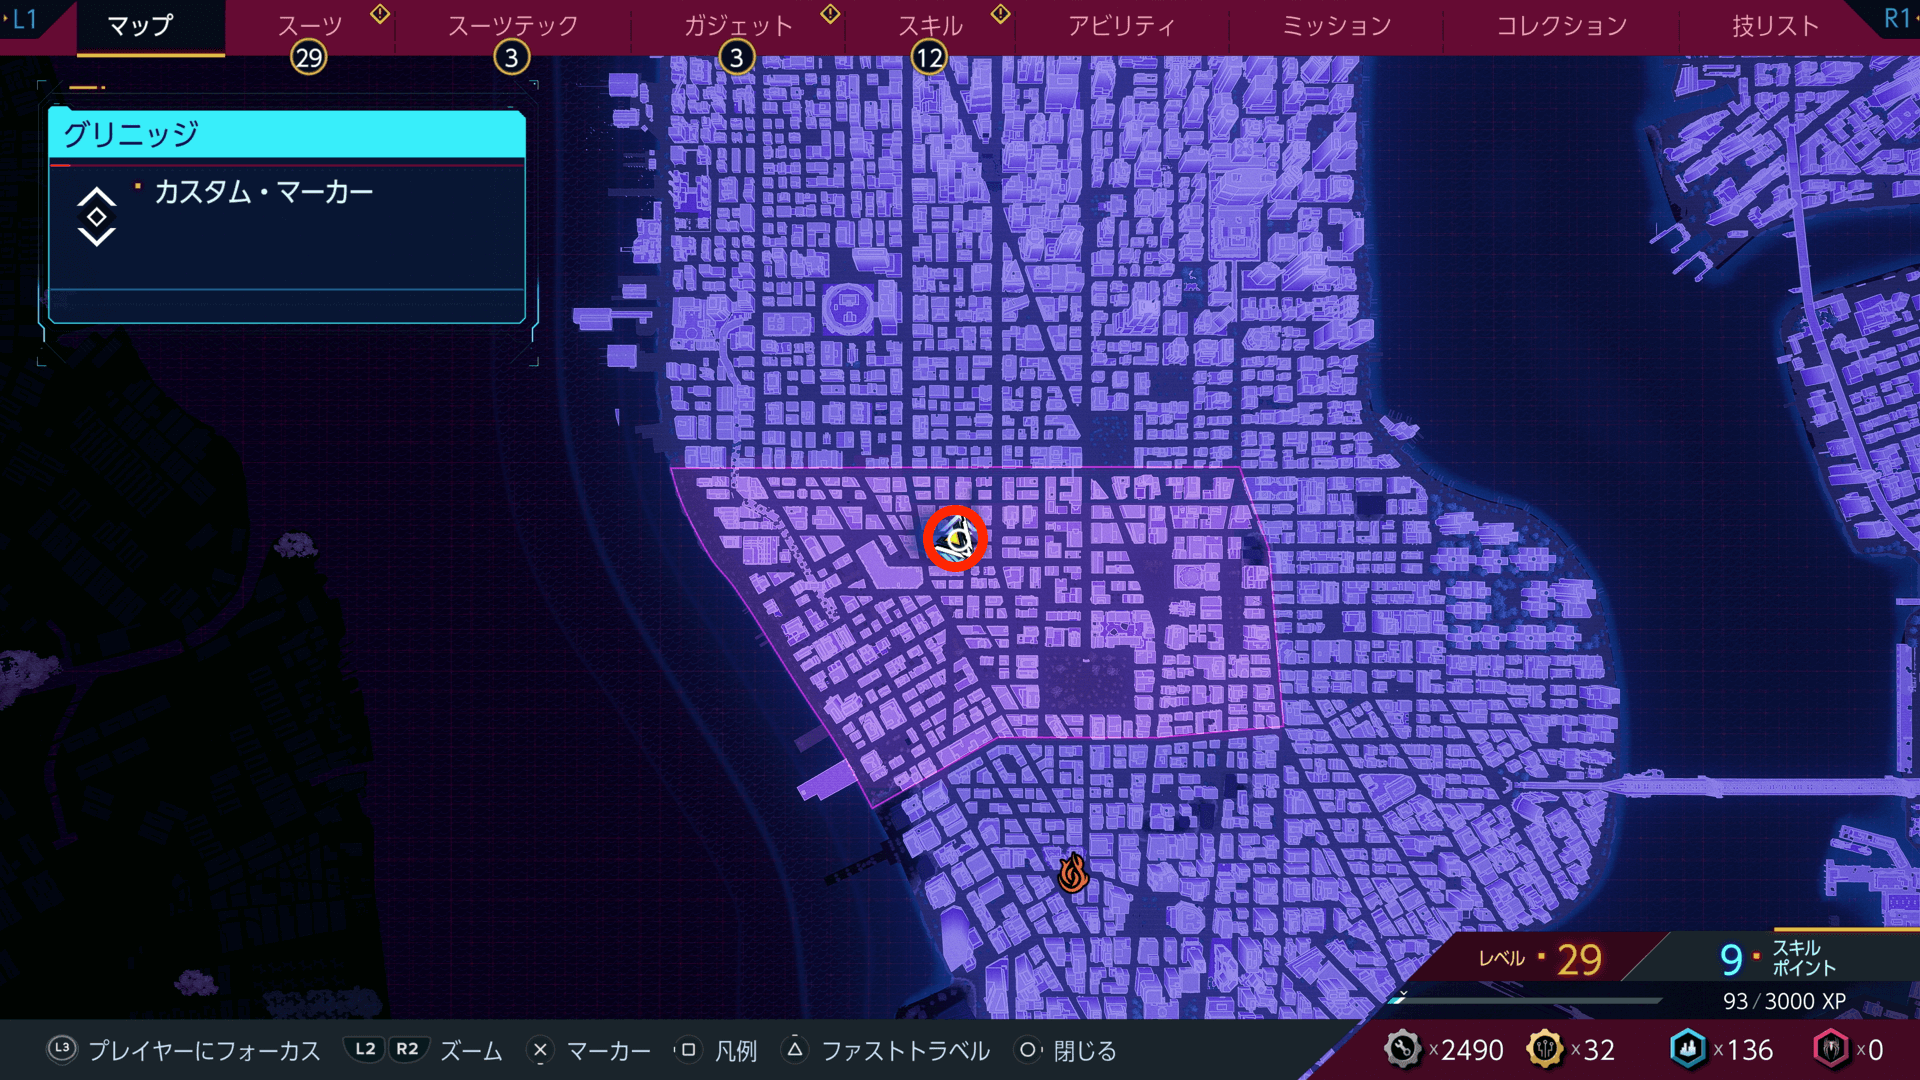Click the gear tech parts counter icon
The height and width of the screenshot is (1080, 1920).
point(1402,1049)
